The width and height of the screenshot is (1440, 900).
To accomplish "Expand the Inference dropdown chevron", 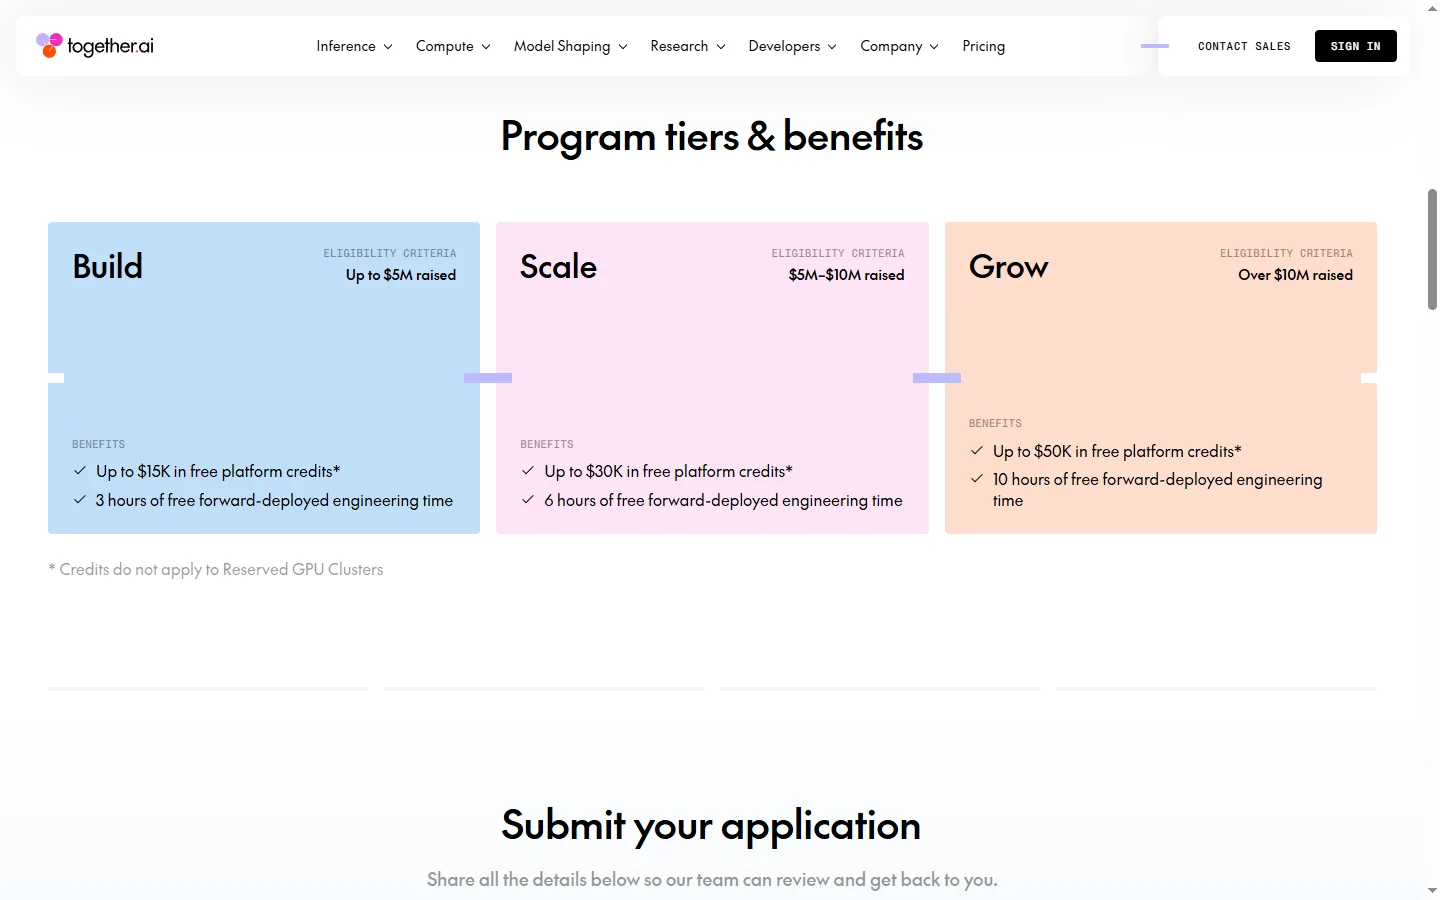I will pos(388,47).
